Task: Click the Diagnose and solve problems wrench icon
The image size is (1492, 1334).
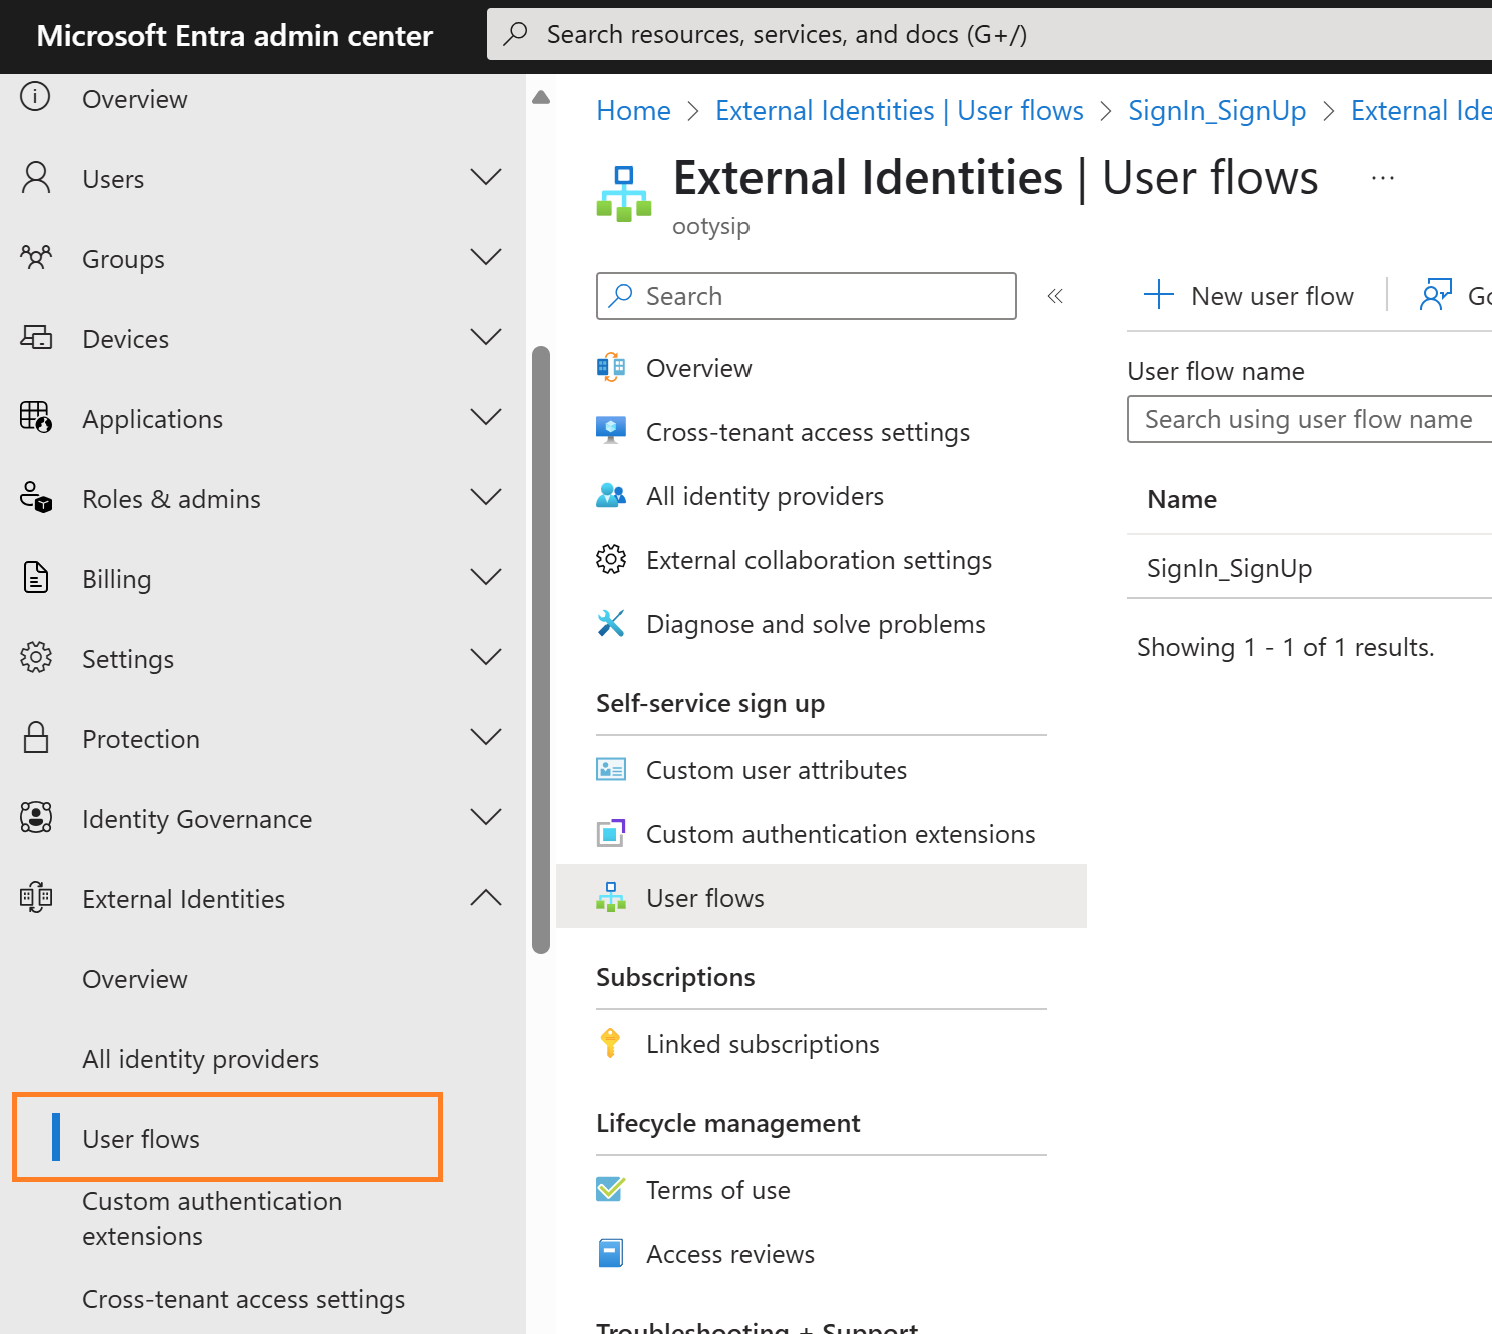Action: coord(611,623)
